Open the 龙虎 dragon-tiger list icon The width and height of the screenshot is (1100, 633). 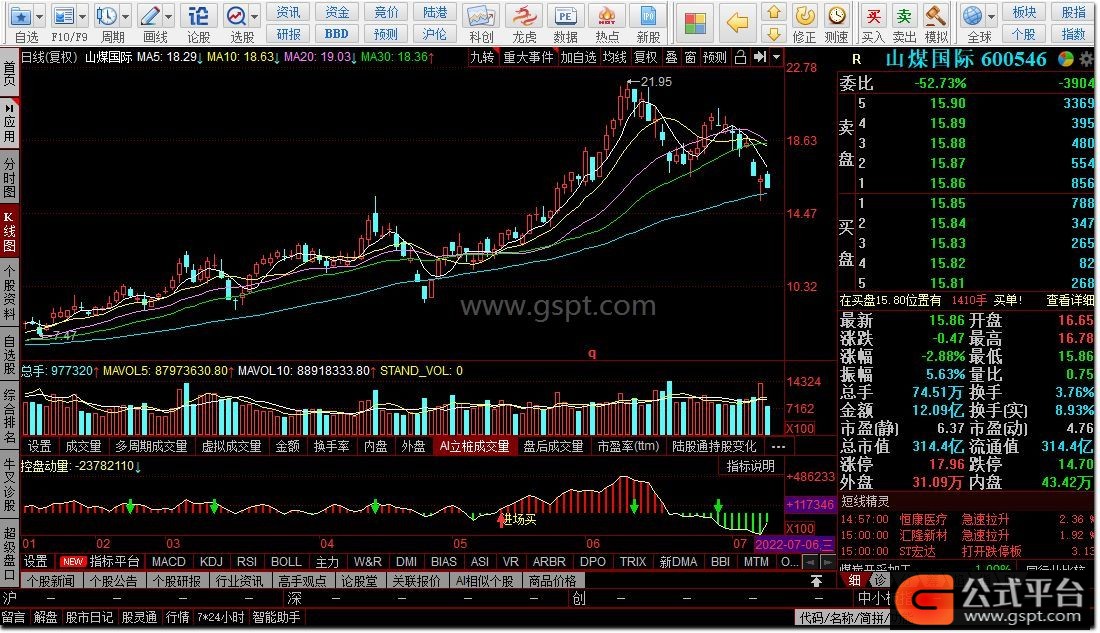point(523,15)
